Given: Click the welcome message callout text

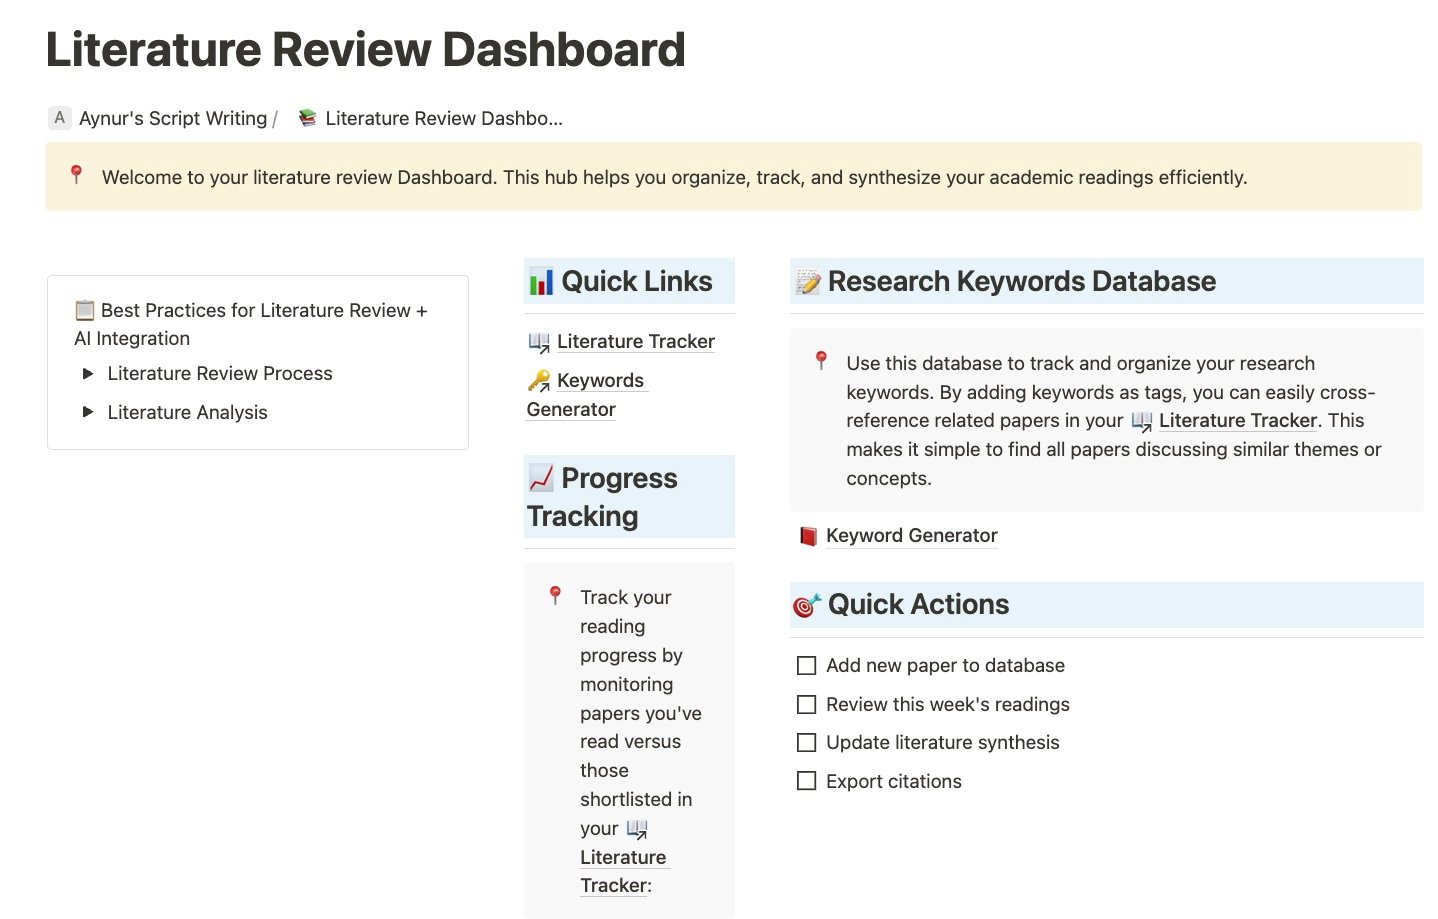Looking at the screenshot, I should [x=675, y=178].
